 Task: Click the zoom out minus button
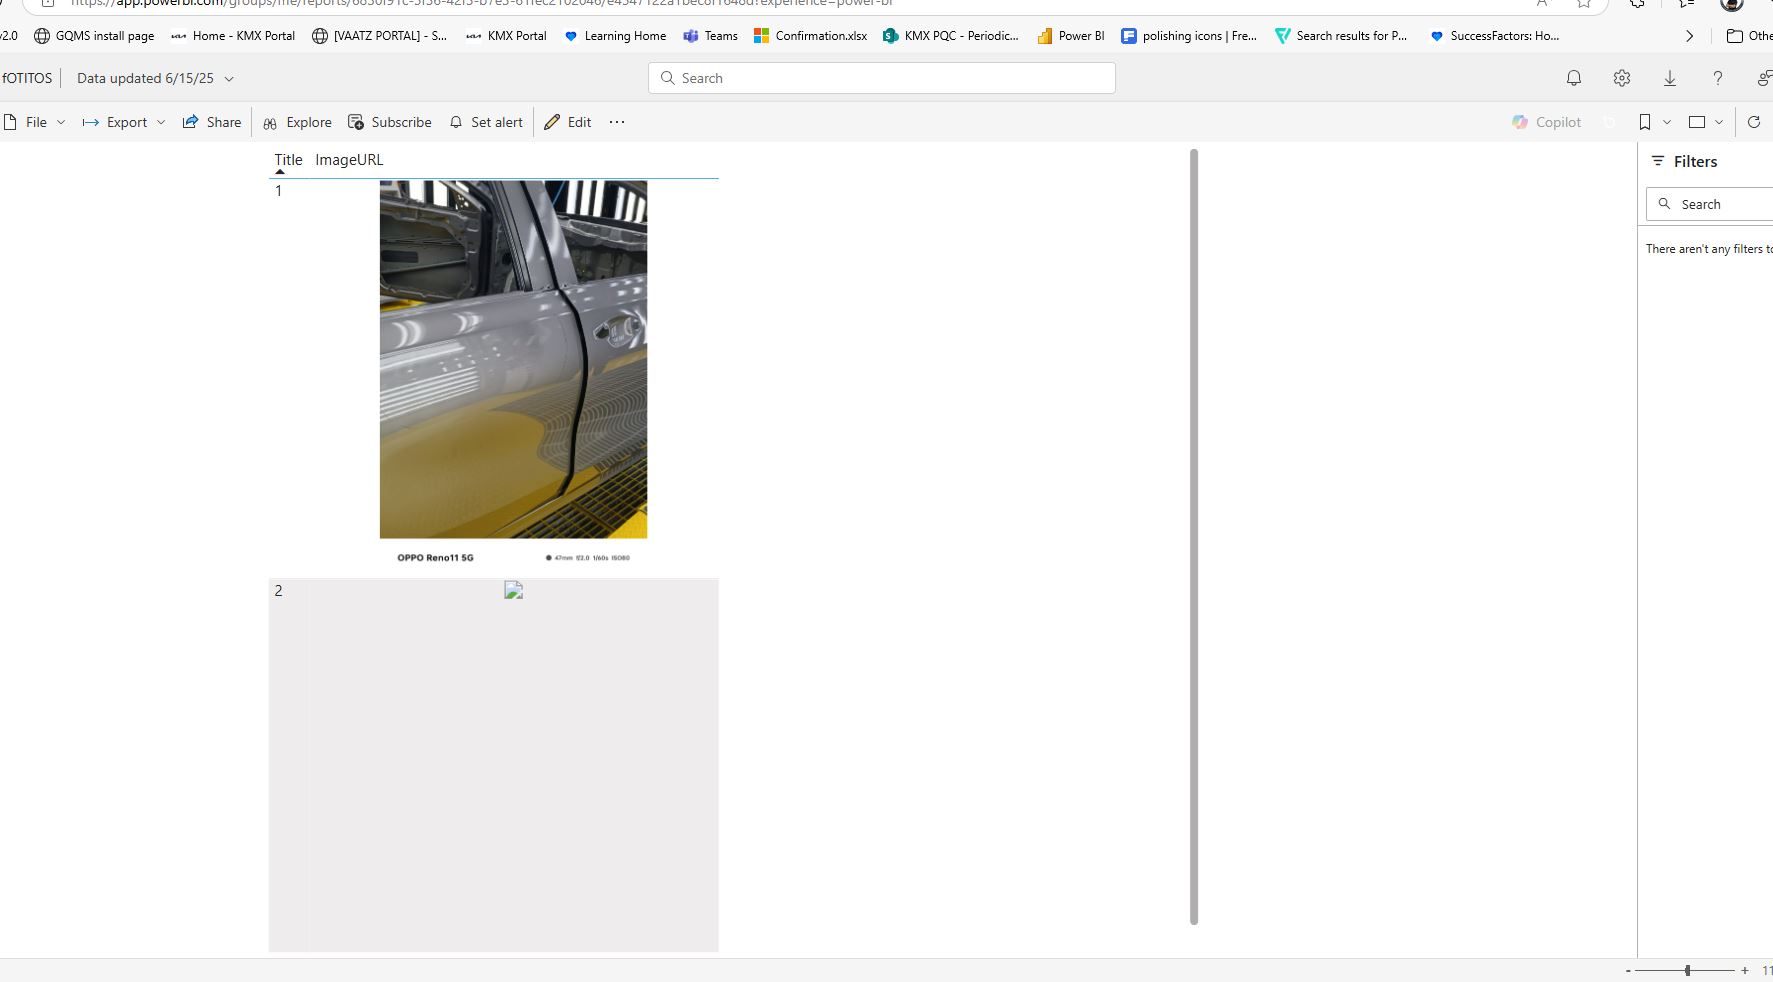pos(1628,970)
